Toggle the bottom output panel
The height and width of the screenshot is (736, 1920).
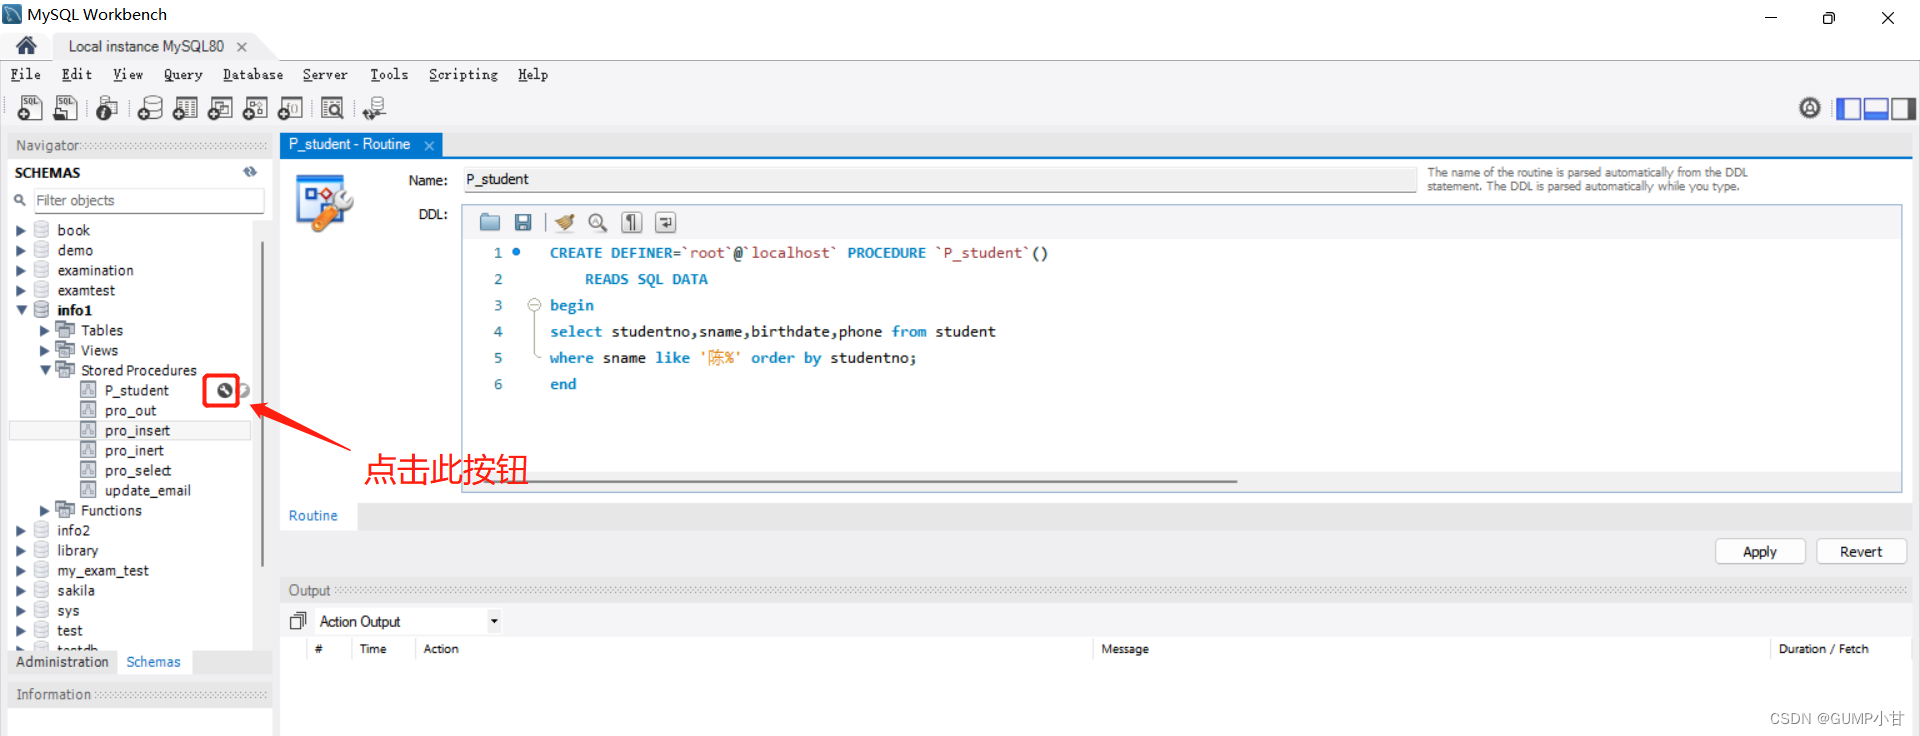click(x=1876, y=108)
